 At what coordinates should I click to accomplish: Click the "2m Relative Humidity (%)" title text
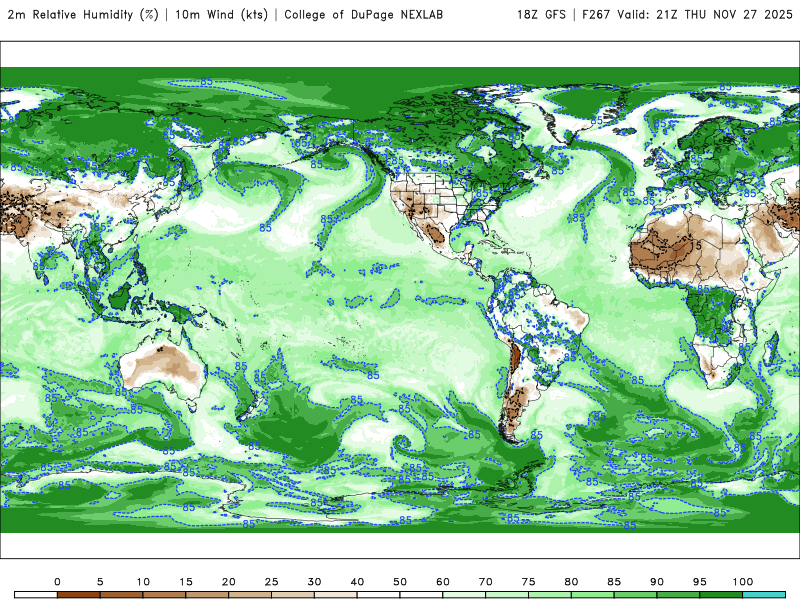coord(83,14)
